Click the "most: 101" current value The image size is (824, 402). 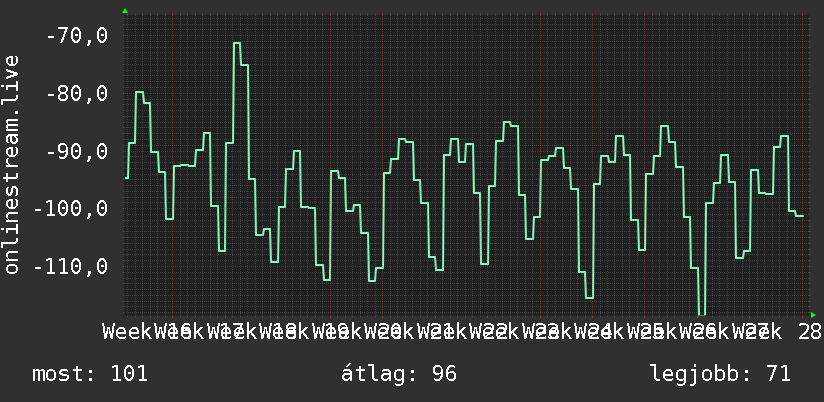tap(90, 374)
